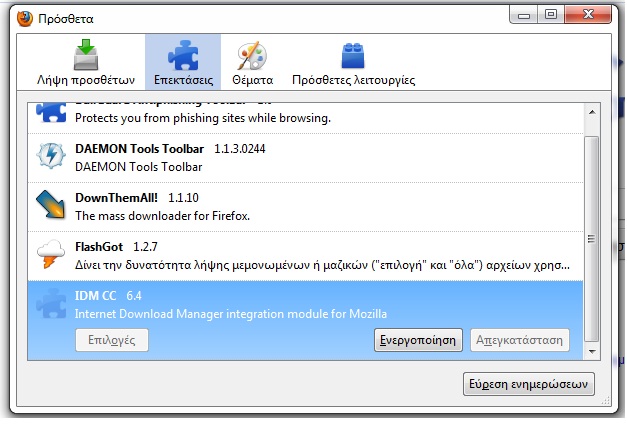Click the Firefox icon in title bar
627x425 pixels.
[x=25, y=18]
